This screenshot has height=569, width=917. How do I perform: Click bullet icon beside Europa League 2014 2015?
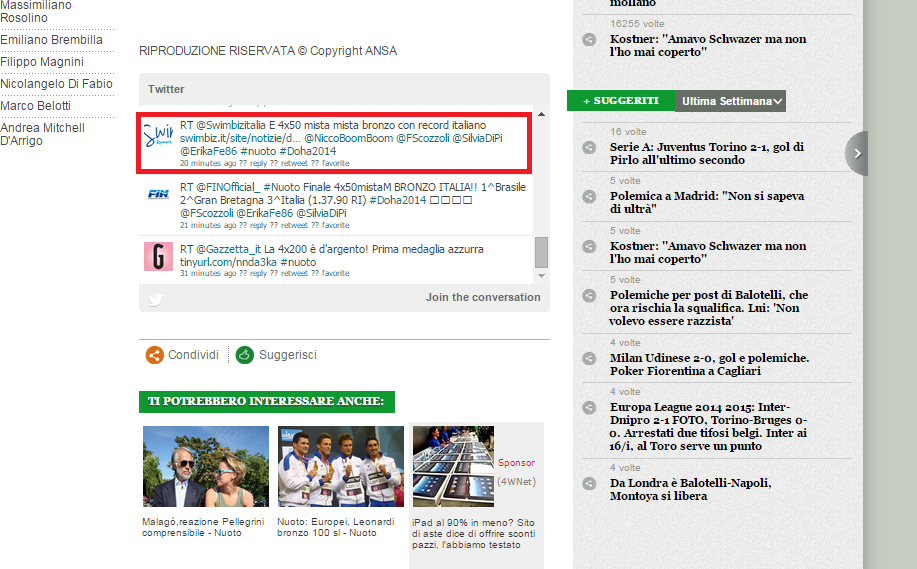point(589,408)
